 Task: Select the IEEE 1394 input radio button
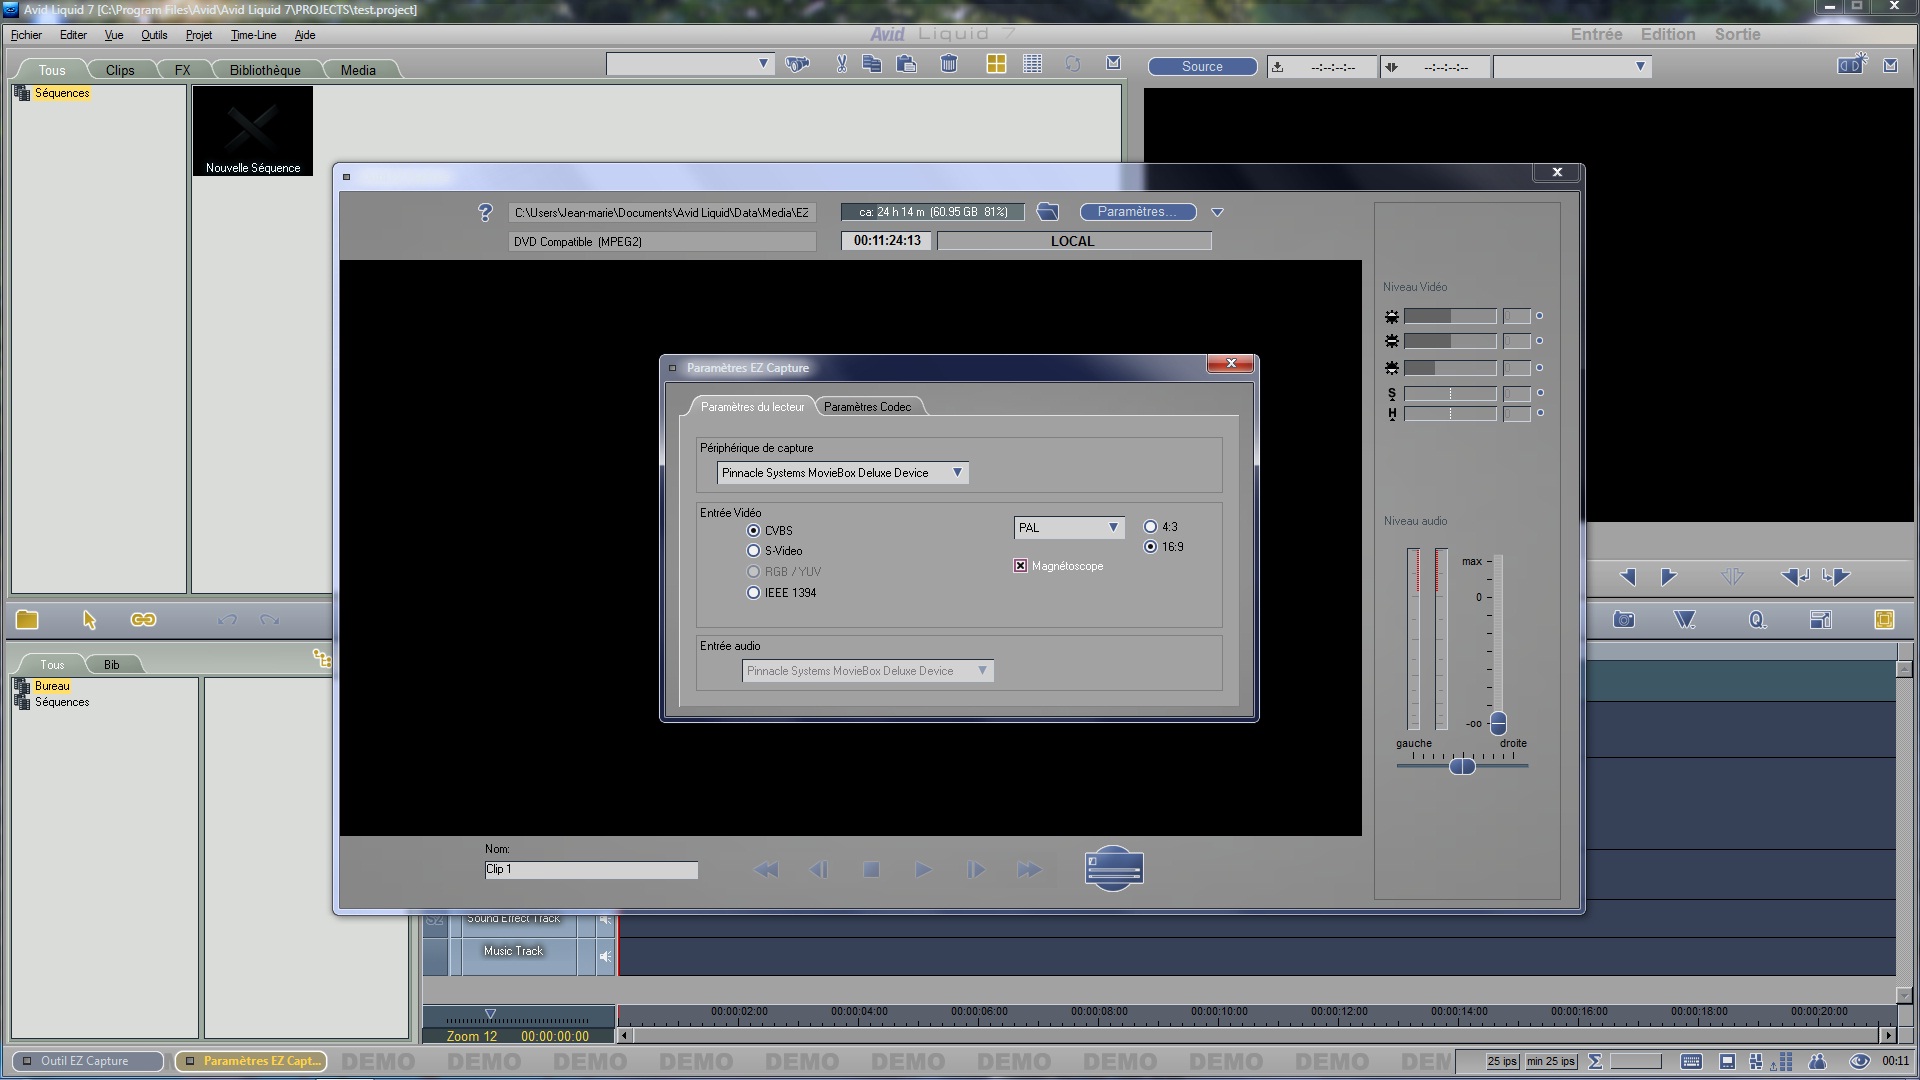click(x=753, y=593)
